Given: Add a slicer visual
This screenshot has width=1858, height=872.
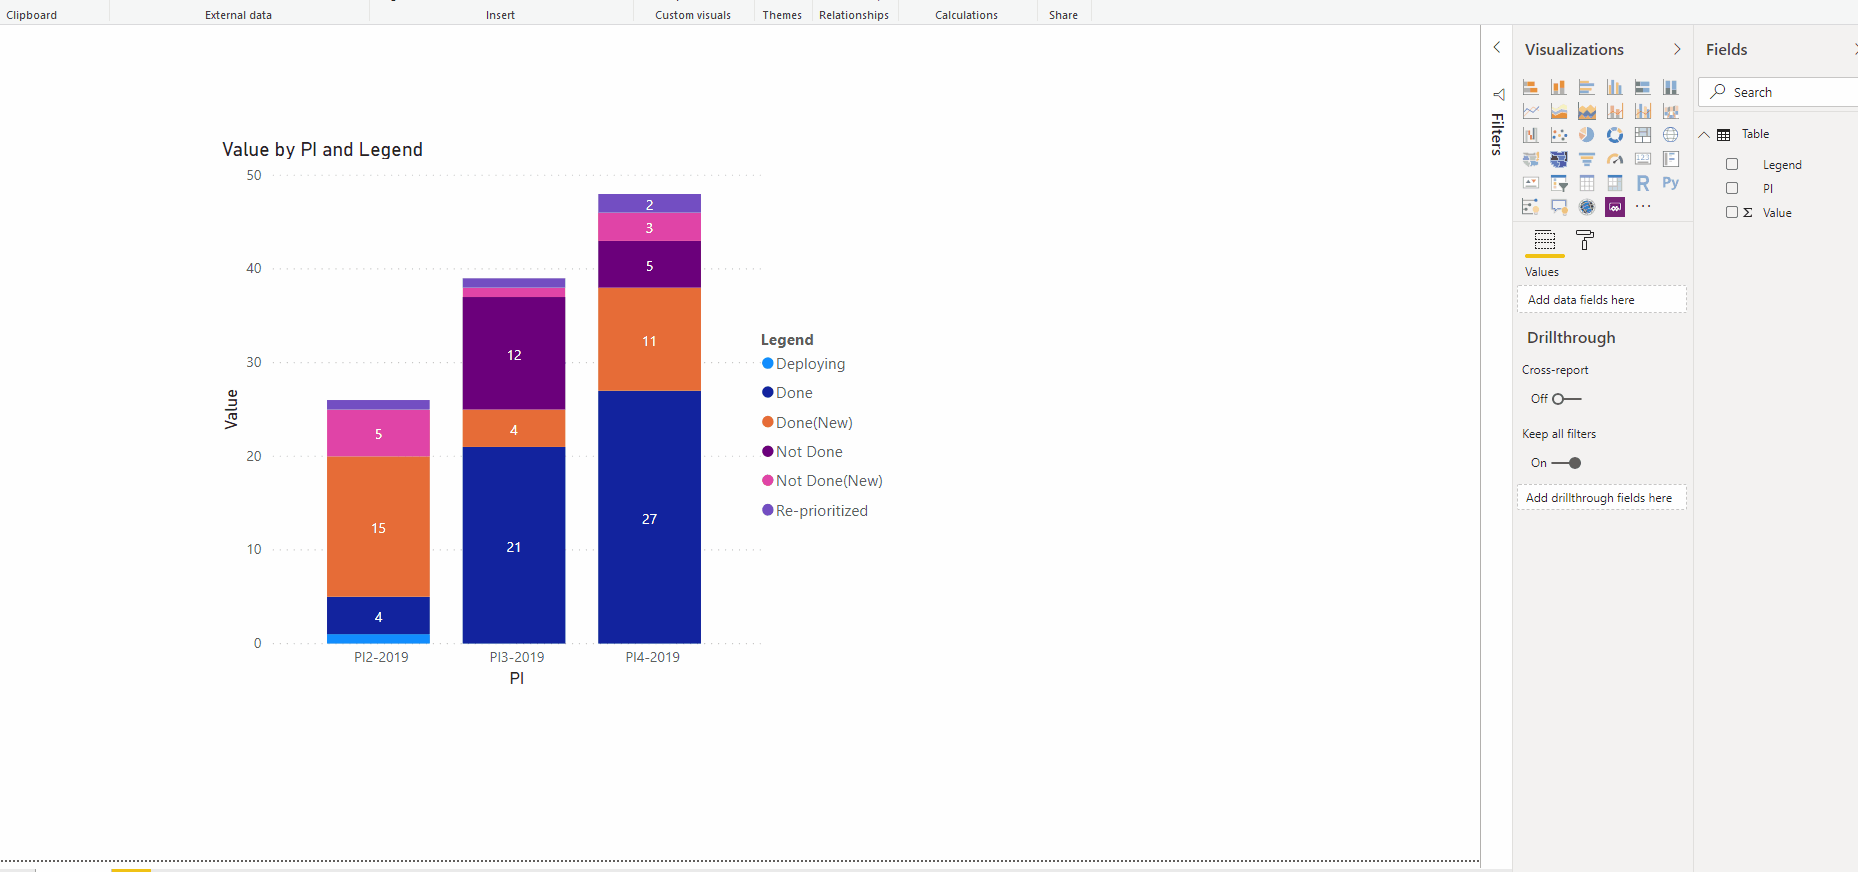Looking at the screenshot, I should (x=1558, y=183).
